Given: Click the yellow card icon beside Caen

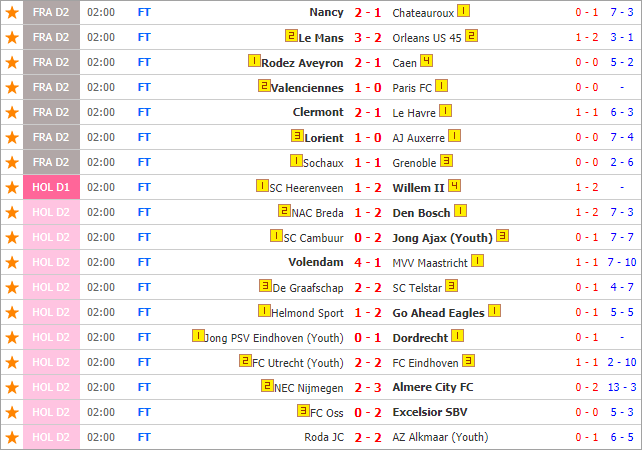Looking at the screenshot, I should [426, 61].
